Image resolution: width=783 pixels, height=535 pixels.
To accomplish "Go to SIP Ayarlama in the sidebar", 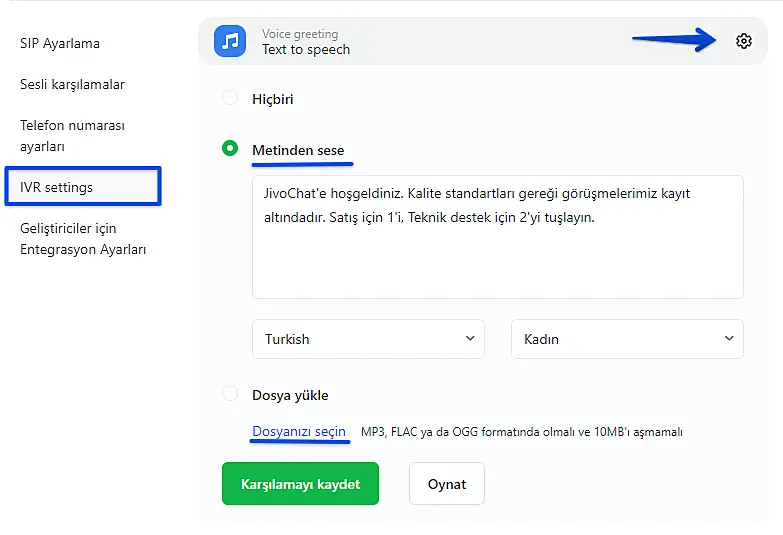I will (60, 43).
